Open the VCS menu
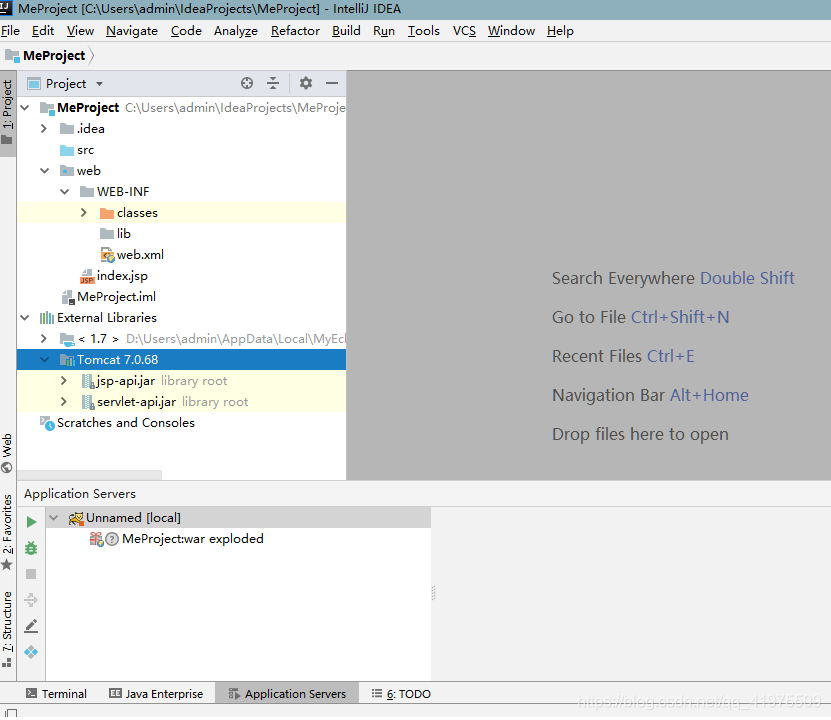 pyautogui.click(x=464, y=31)
